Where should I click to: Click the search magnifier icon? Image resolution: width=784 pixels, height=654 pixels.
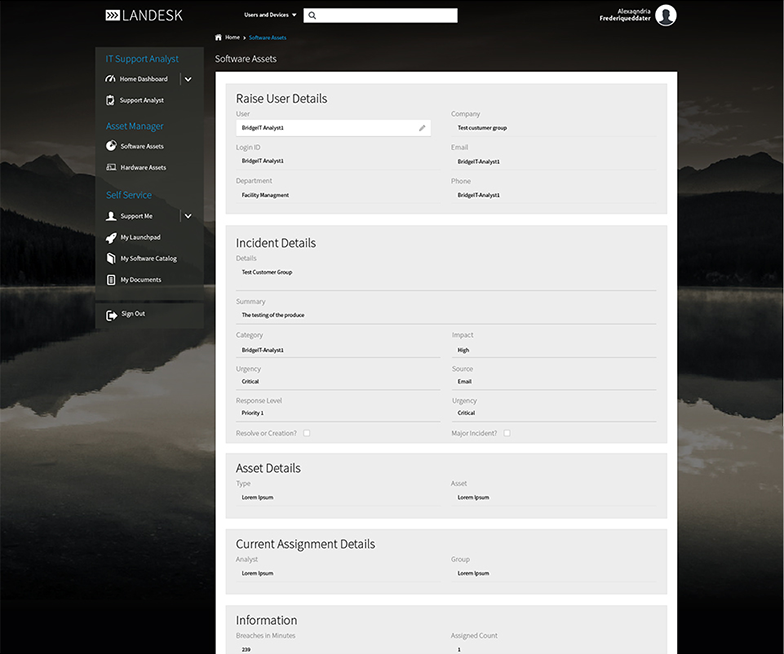pos(312,16)
